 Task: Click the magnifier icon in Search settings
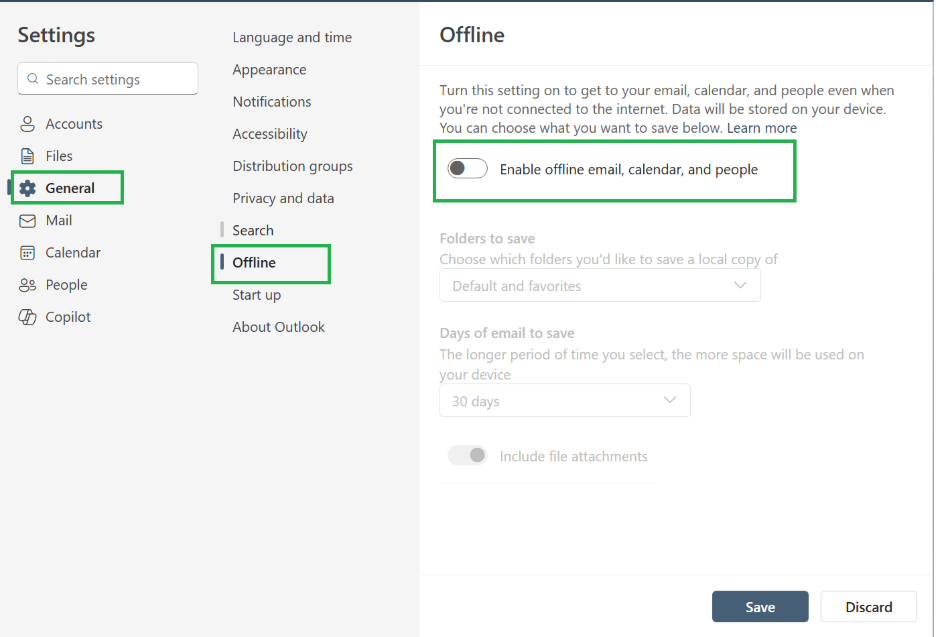pos(33,79)
